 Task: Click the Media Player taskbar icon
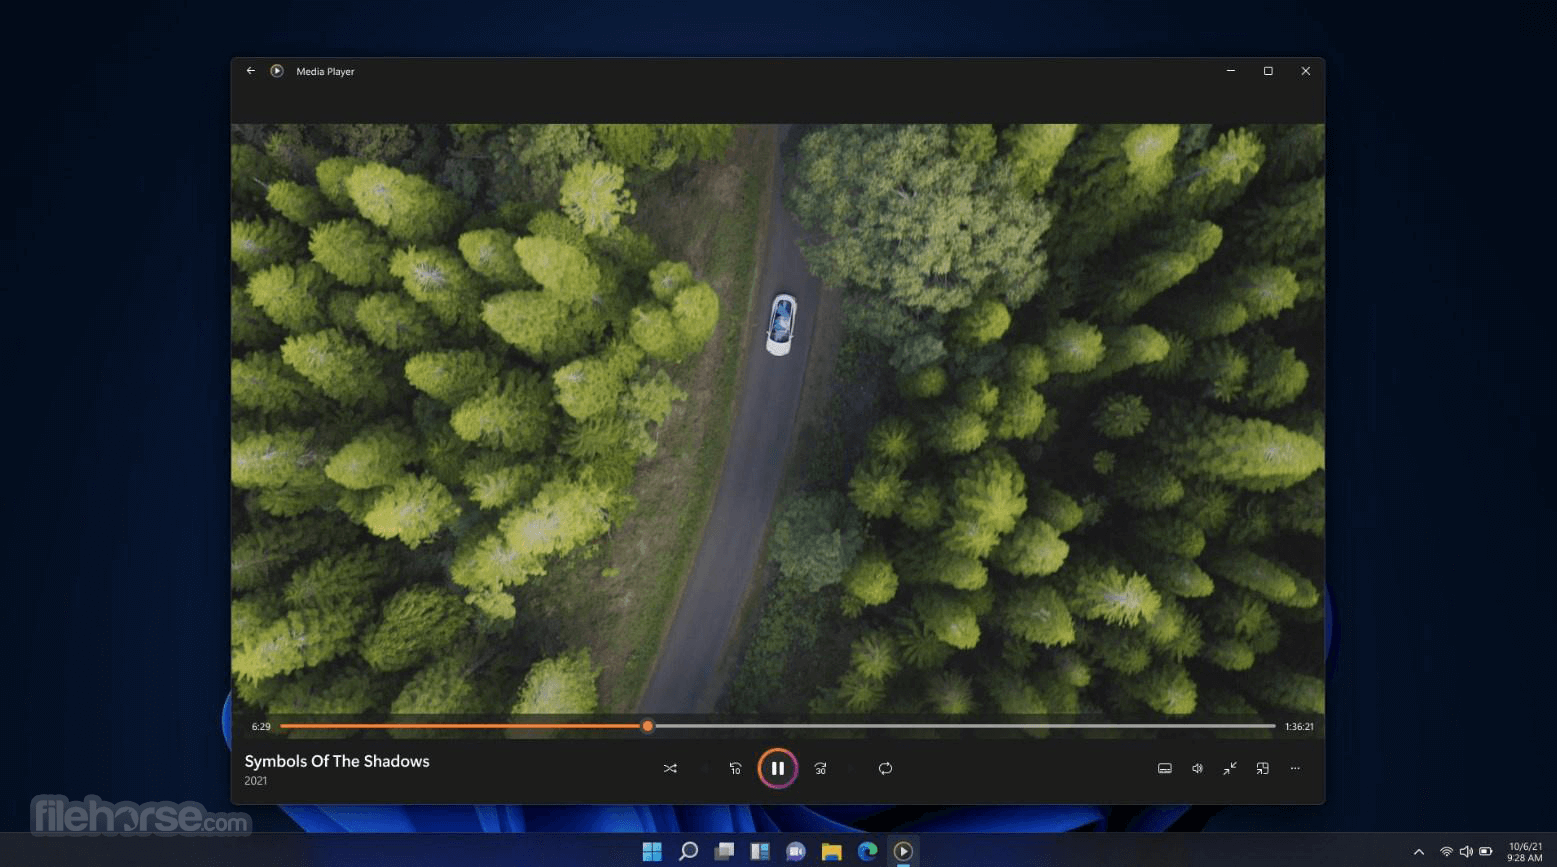pyautogui.click(x=903, y=851)
